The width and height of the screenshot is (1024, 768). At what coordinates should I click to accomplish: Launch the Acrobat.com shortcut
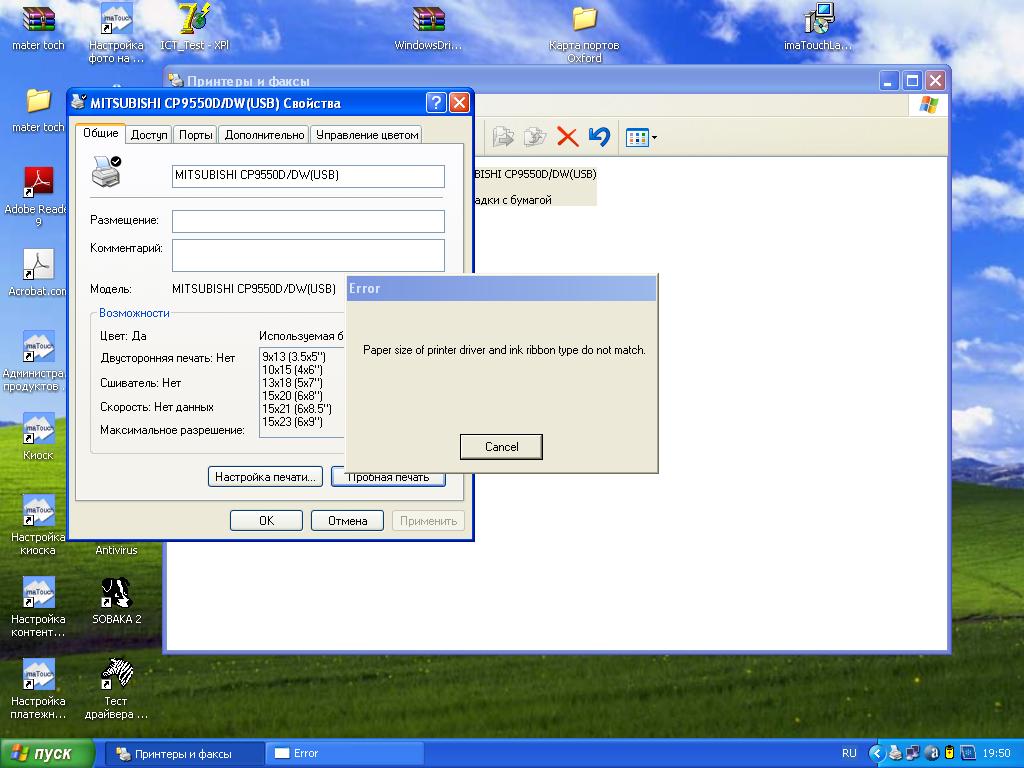(x=37, y=273)
